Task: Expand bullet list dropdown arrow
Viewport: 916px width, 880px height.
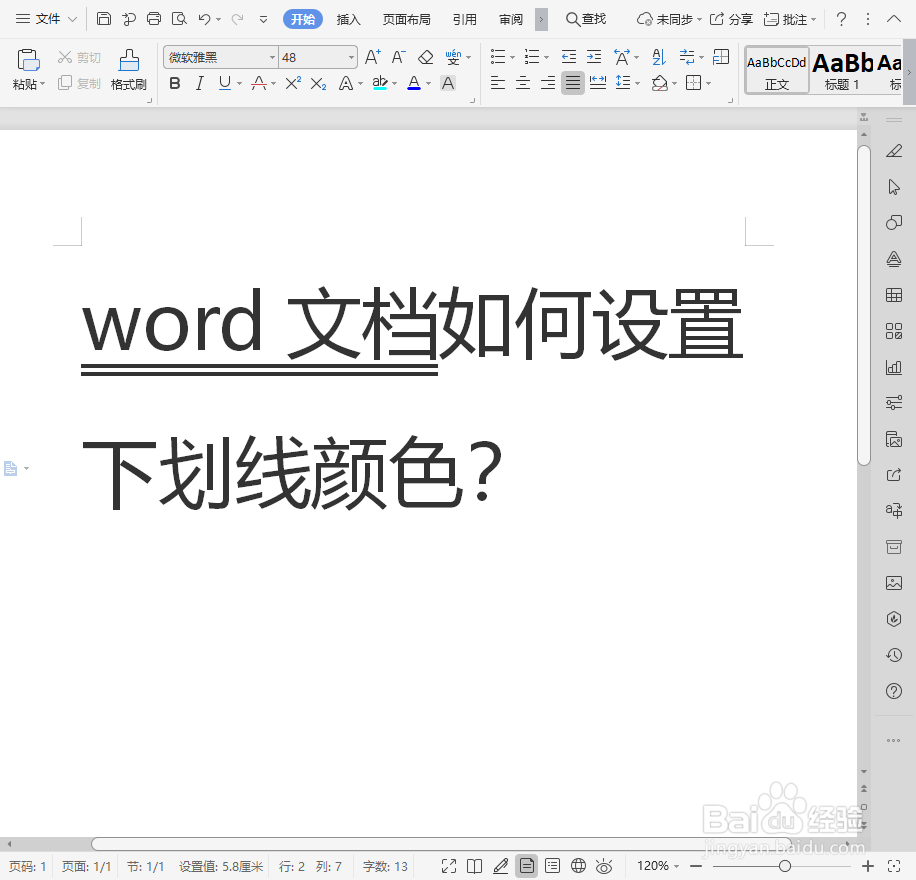Action: (x=512, y=58)
